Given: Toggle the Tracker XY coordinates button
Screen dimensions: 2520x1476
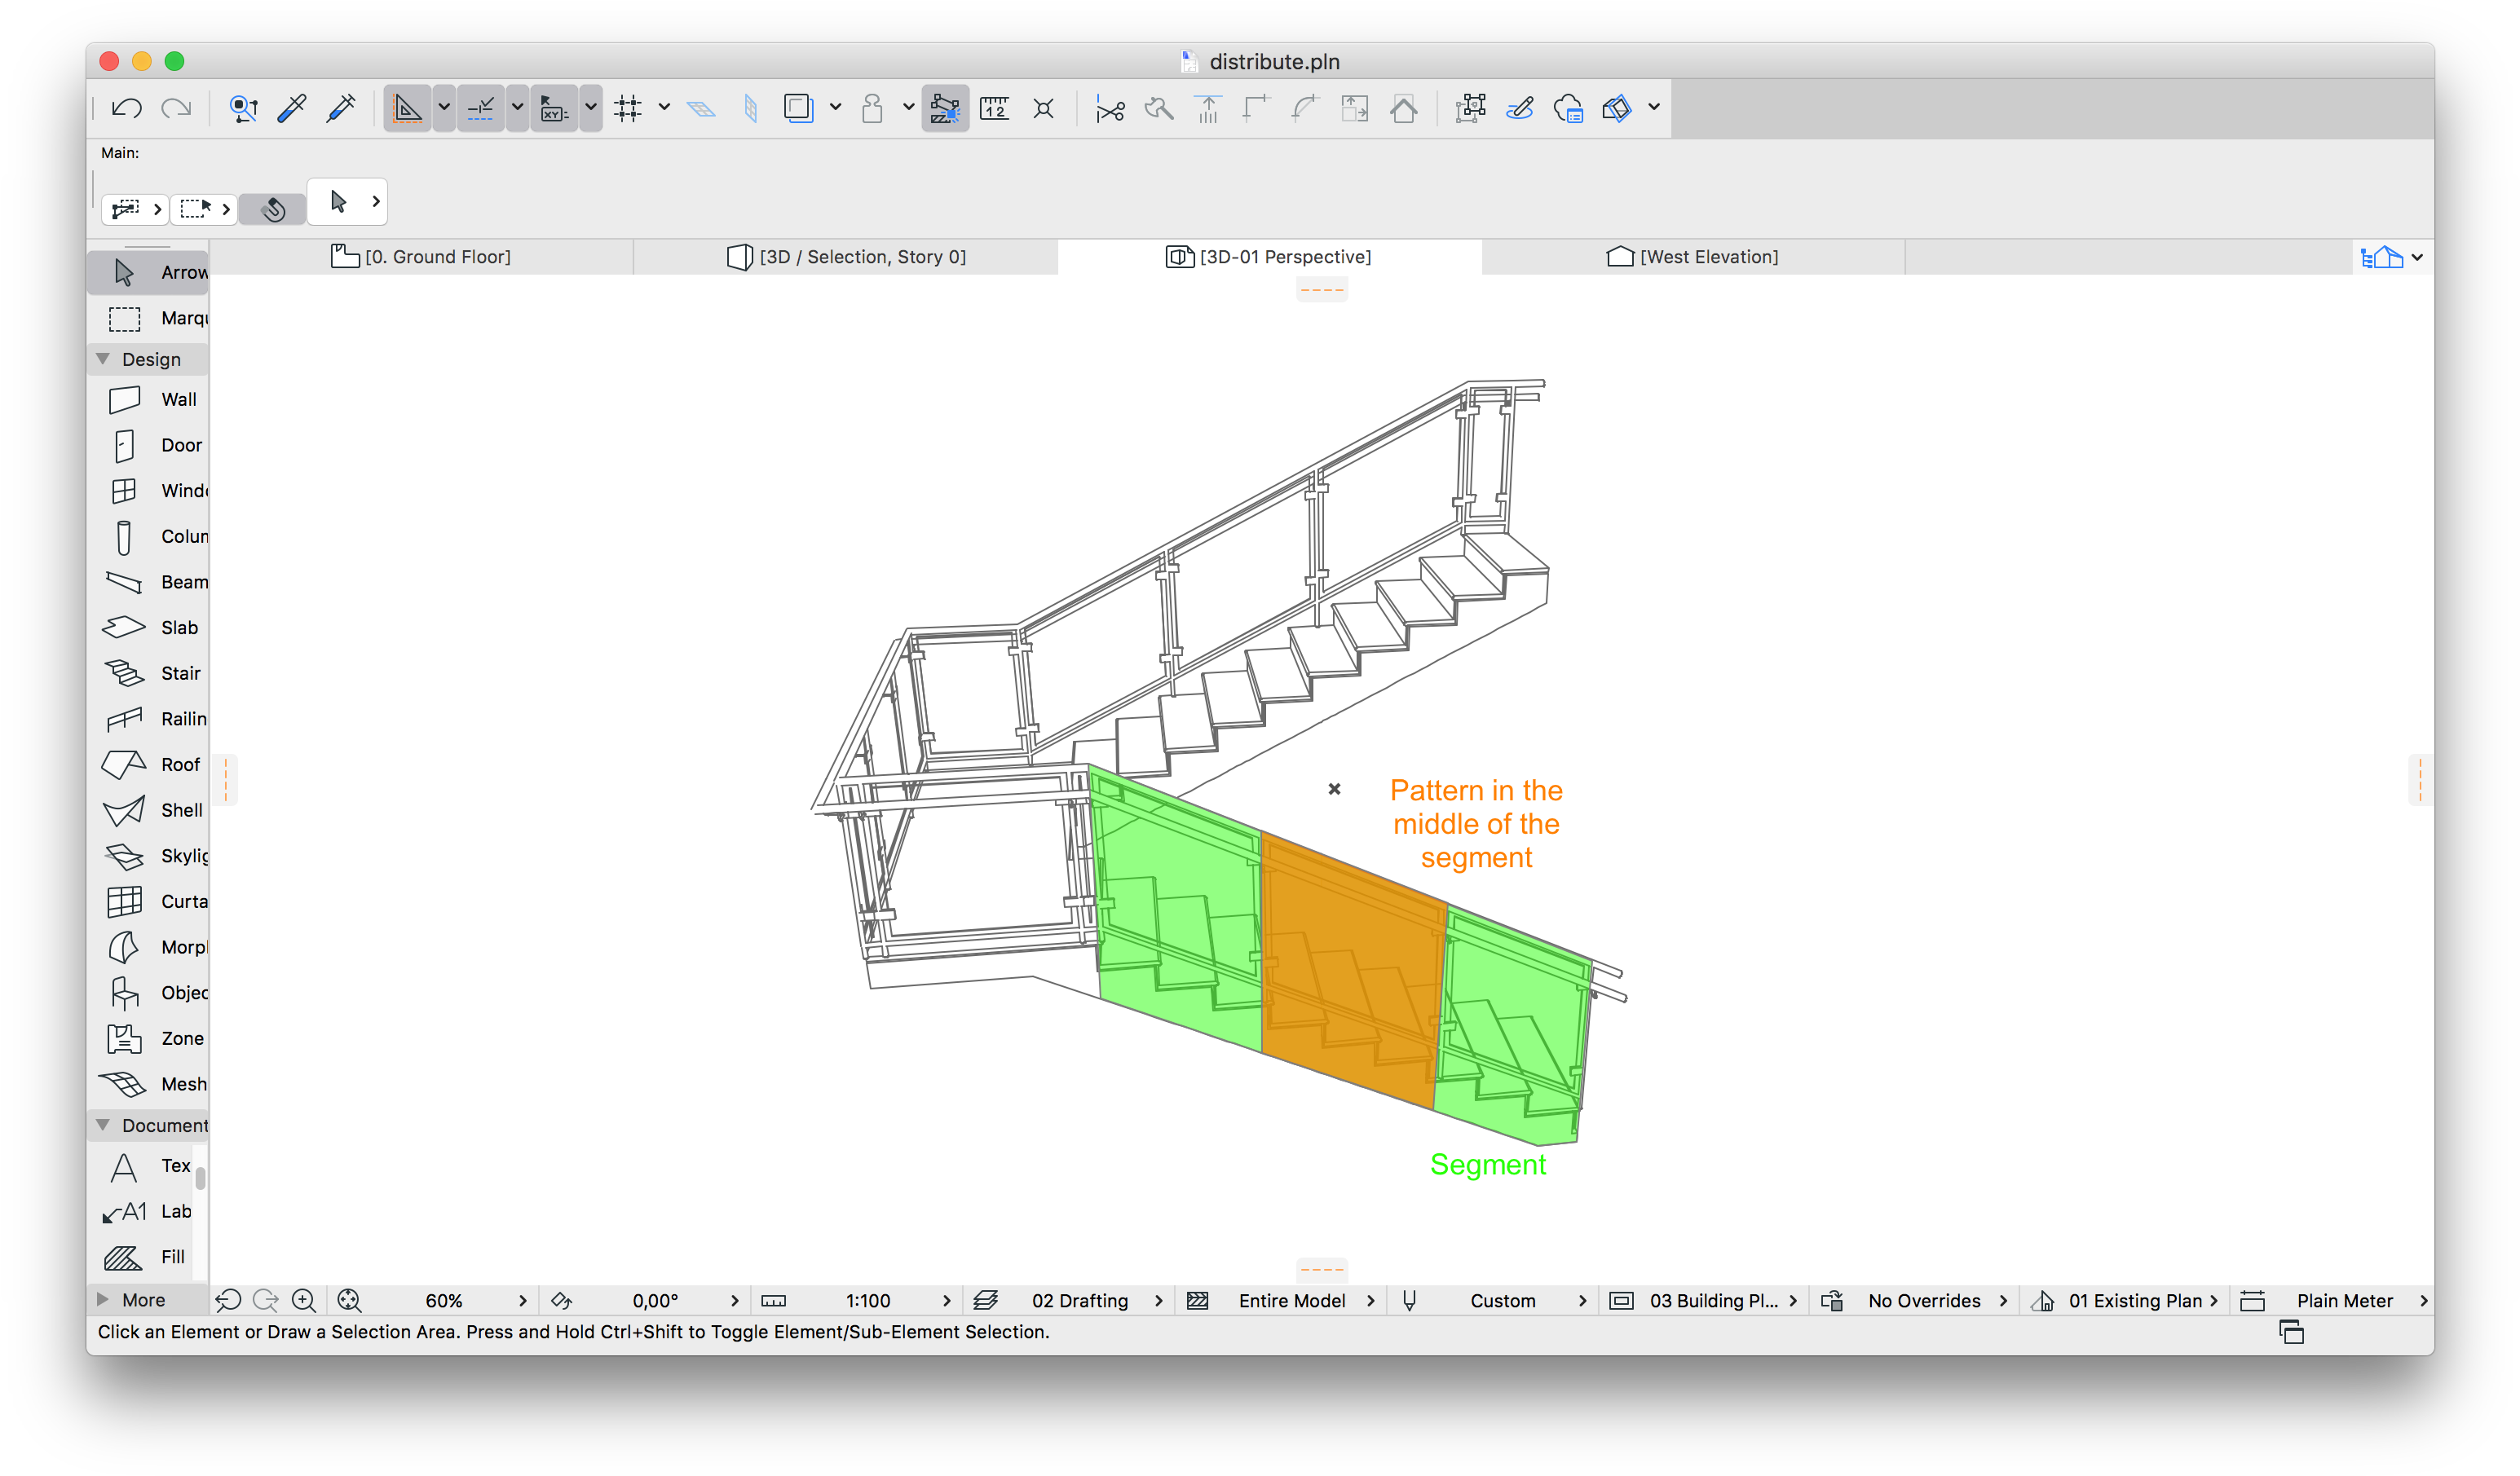Looking at the screenshot, I should pos(554,108).
